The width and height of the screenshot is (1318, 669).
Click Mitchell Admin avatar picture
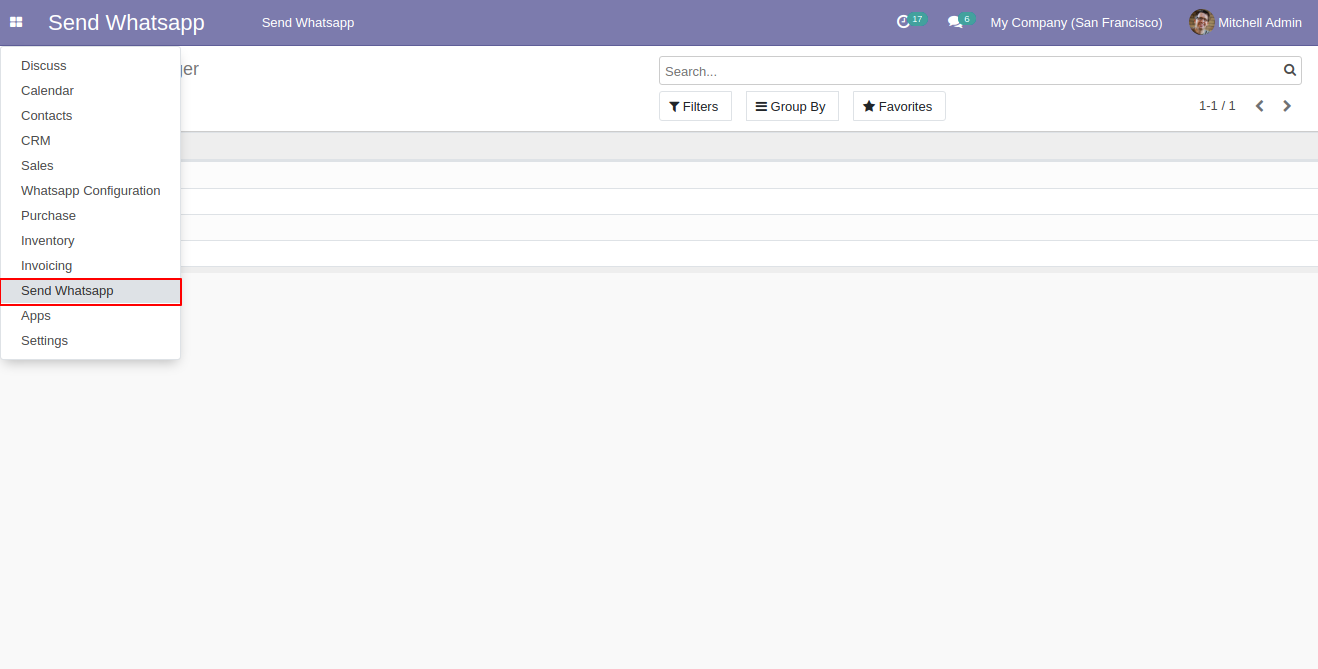1201,22
